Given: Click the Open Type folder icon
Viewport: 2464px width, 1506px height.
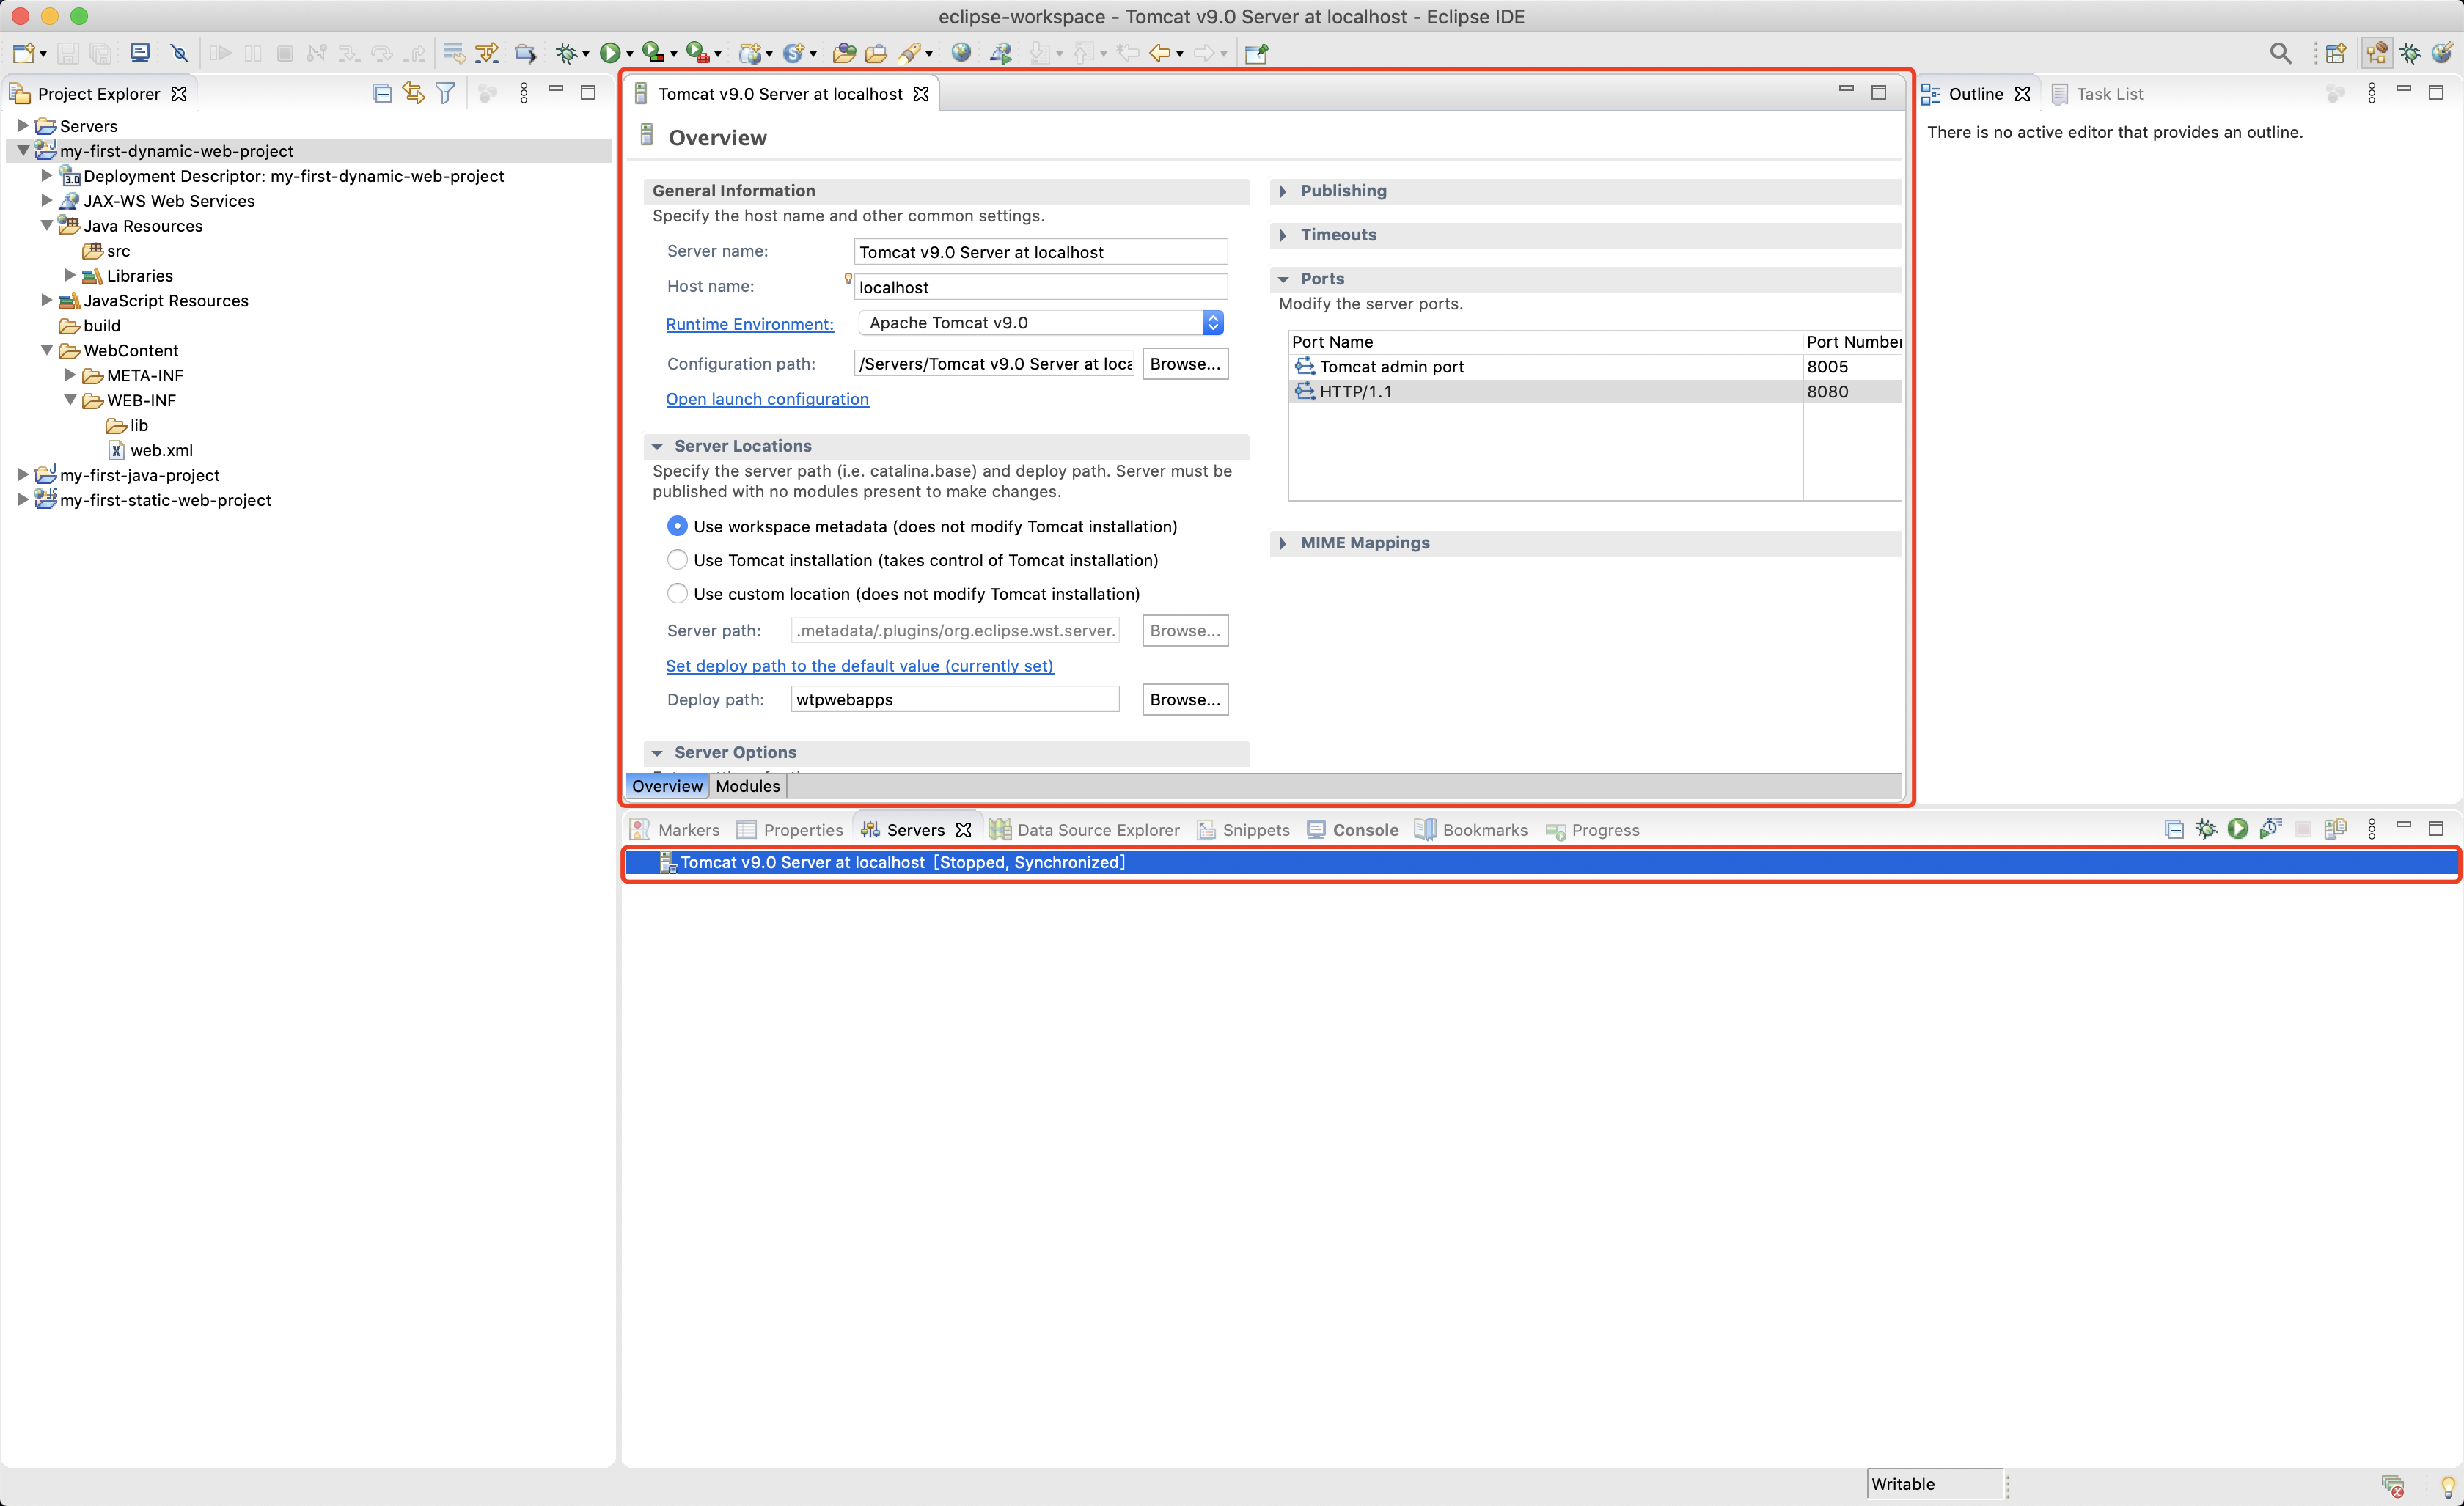Looking at the screenshot, I should click(x=844, y=53).
